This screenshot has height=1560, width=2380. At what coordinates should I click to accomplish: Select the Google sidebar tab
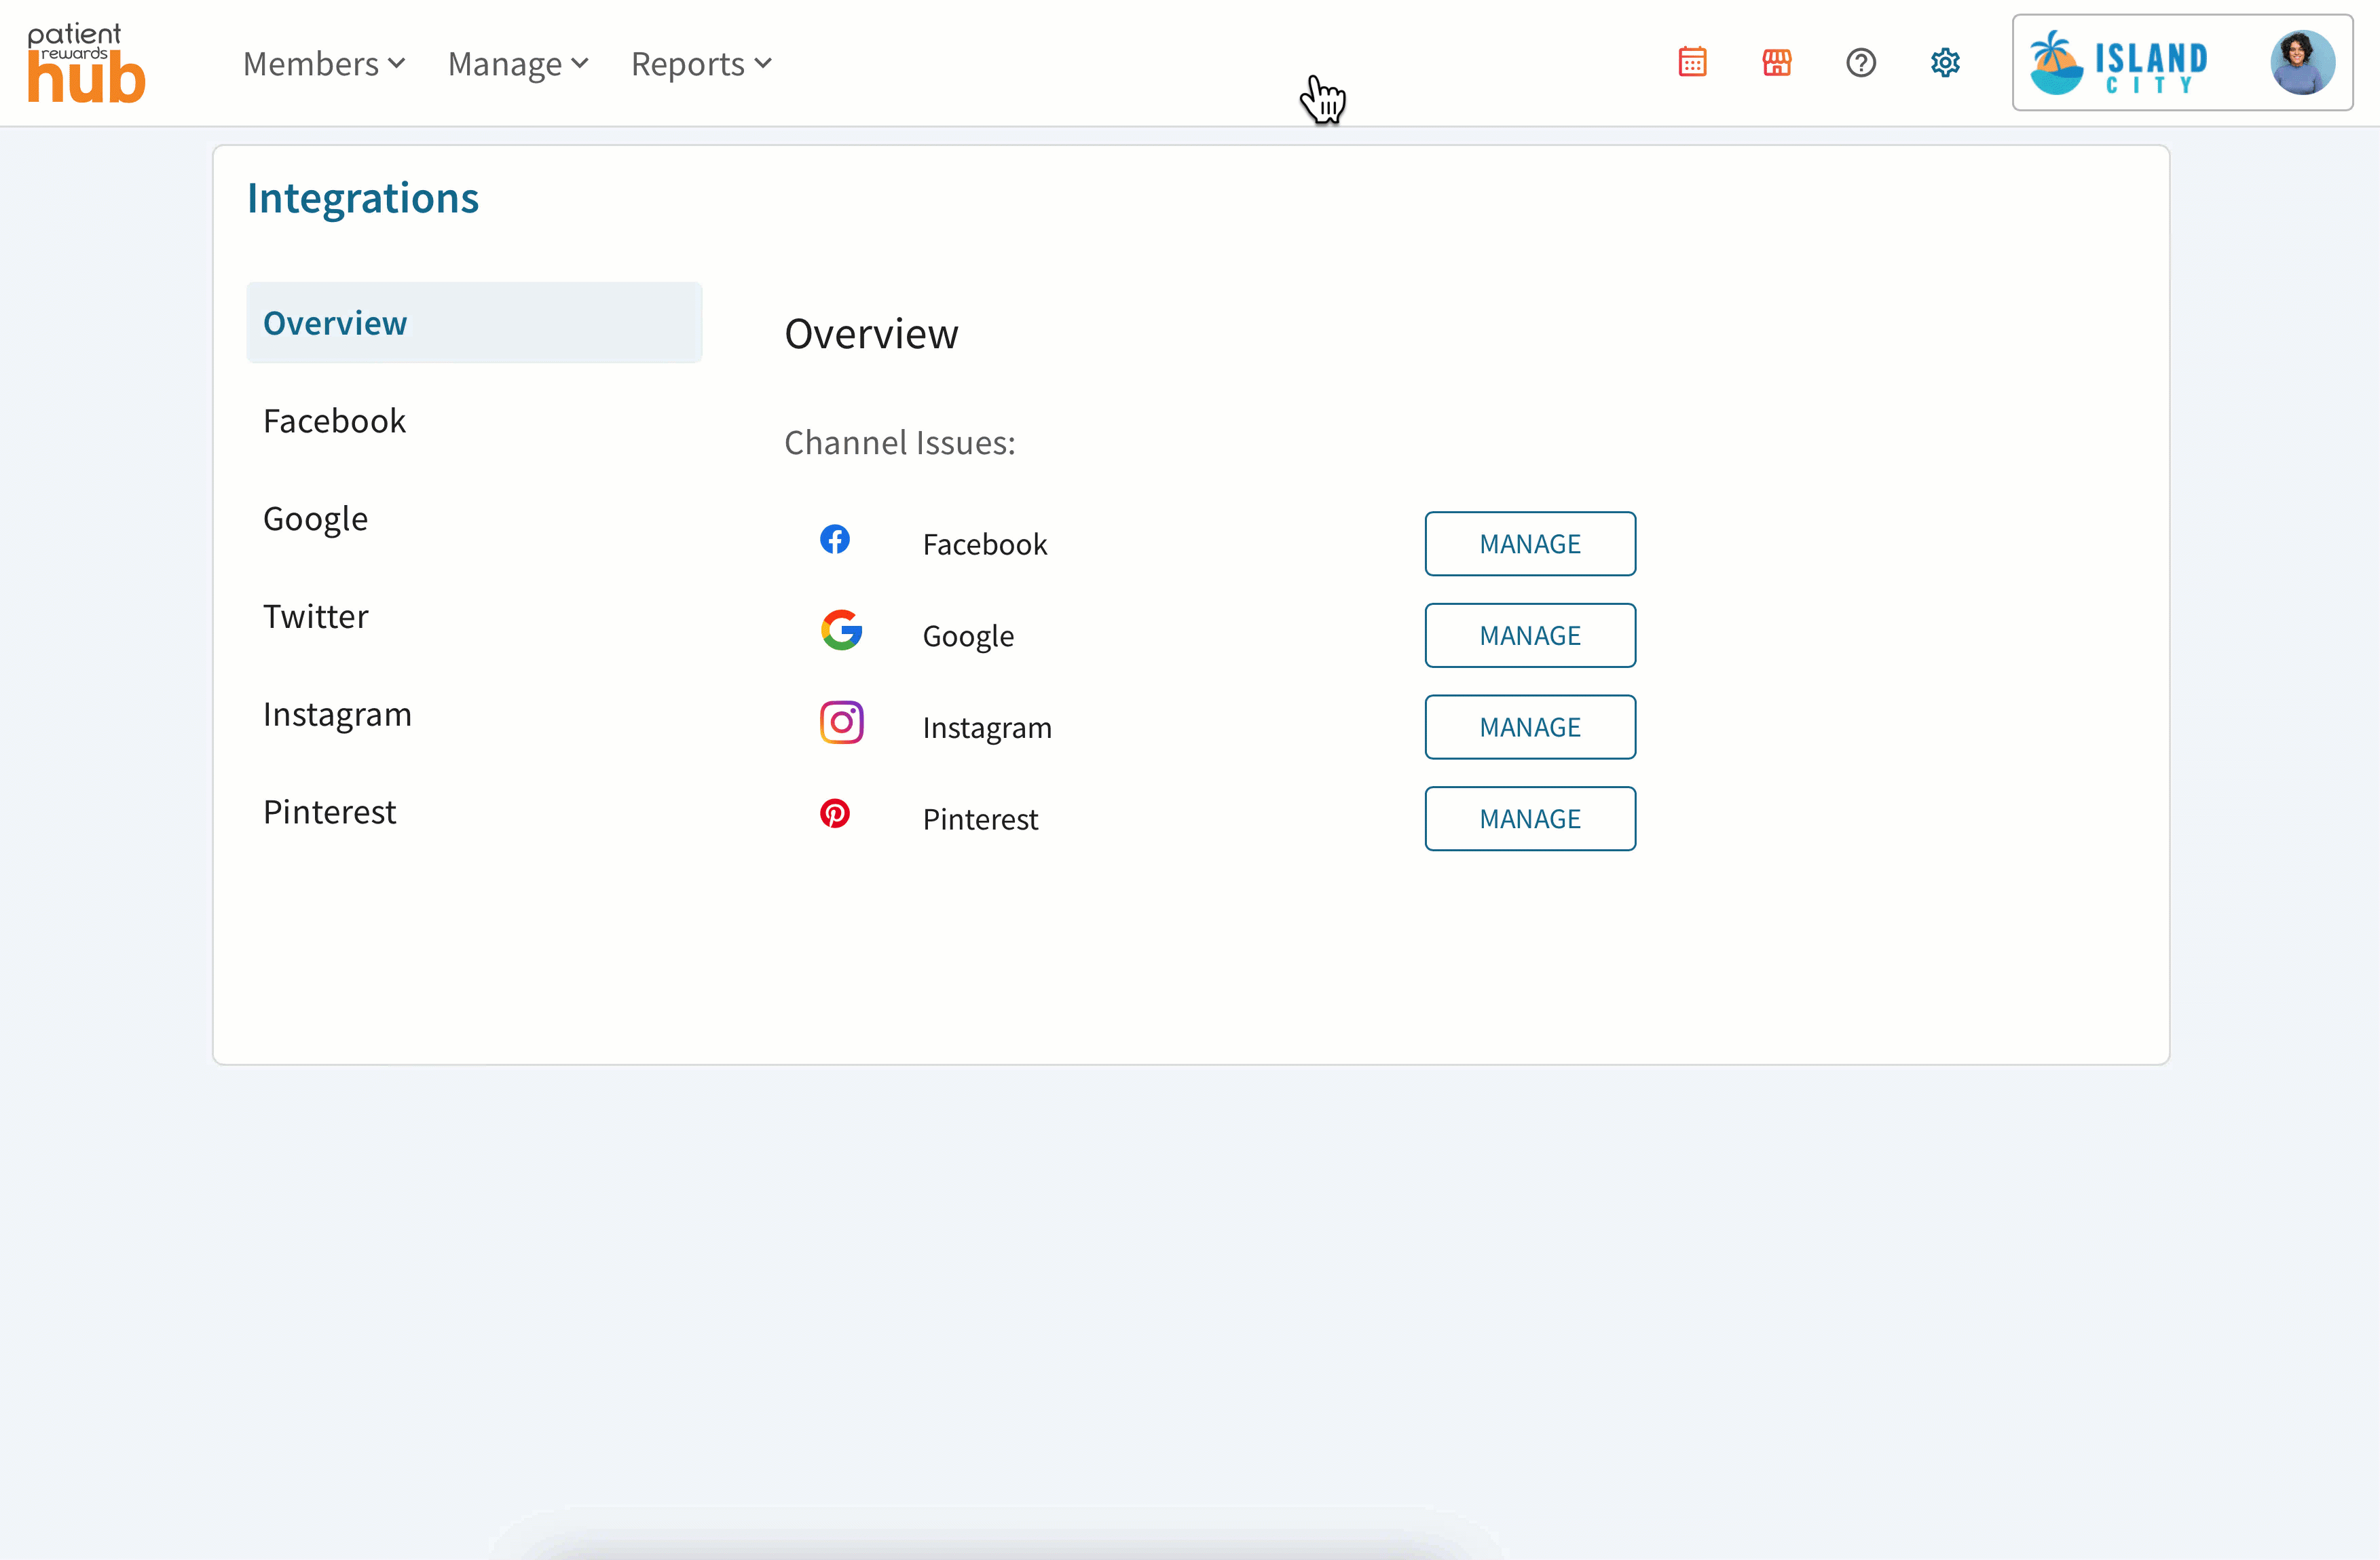(x=474, y=518)
